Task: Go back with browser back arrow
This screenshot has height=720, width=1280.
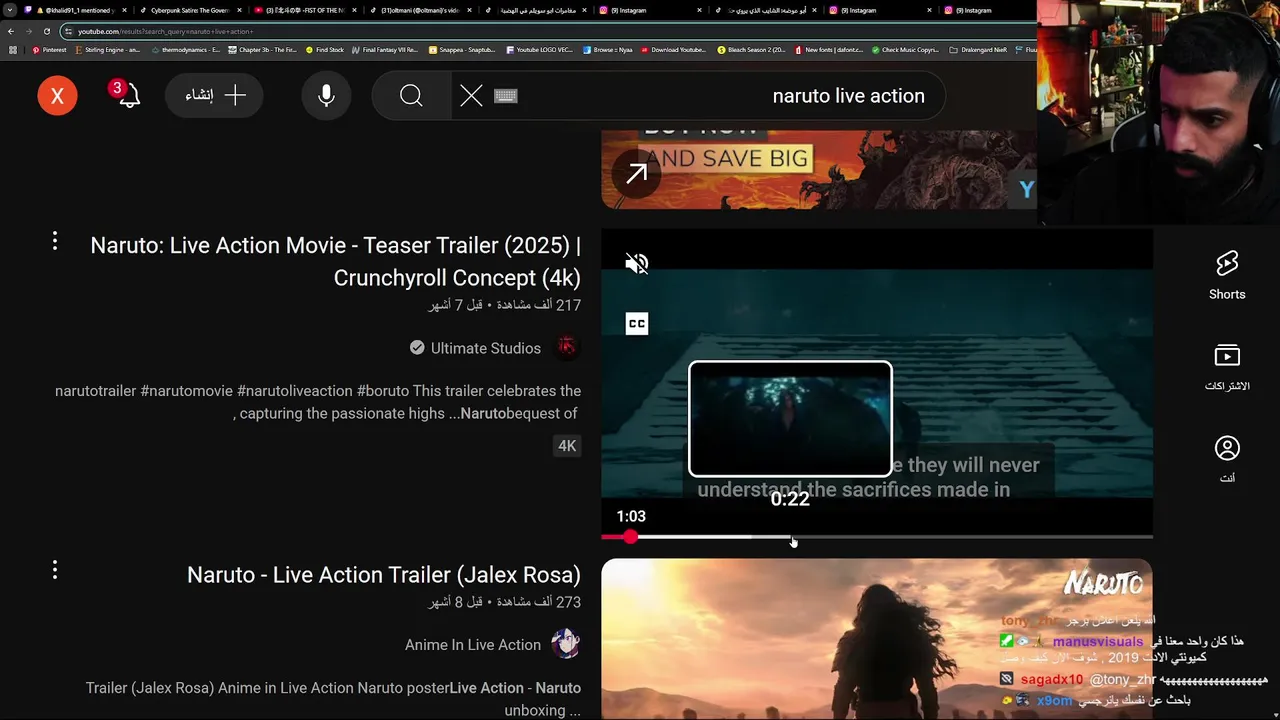Action: coord(11,31)
